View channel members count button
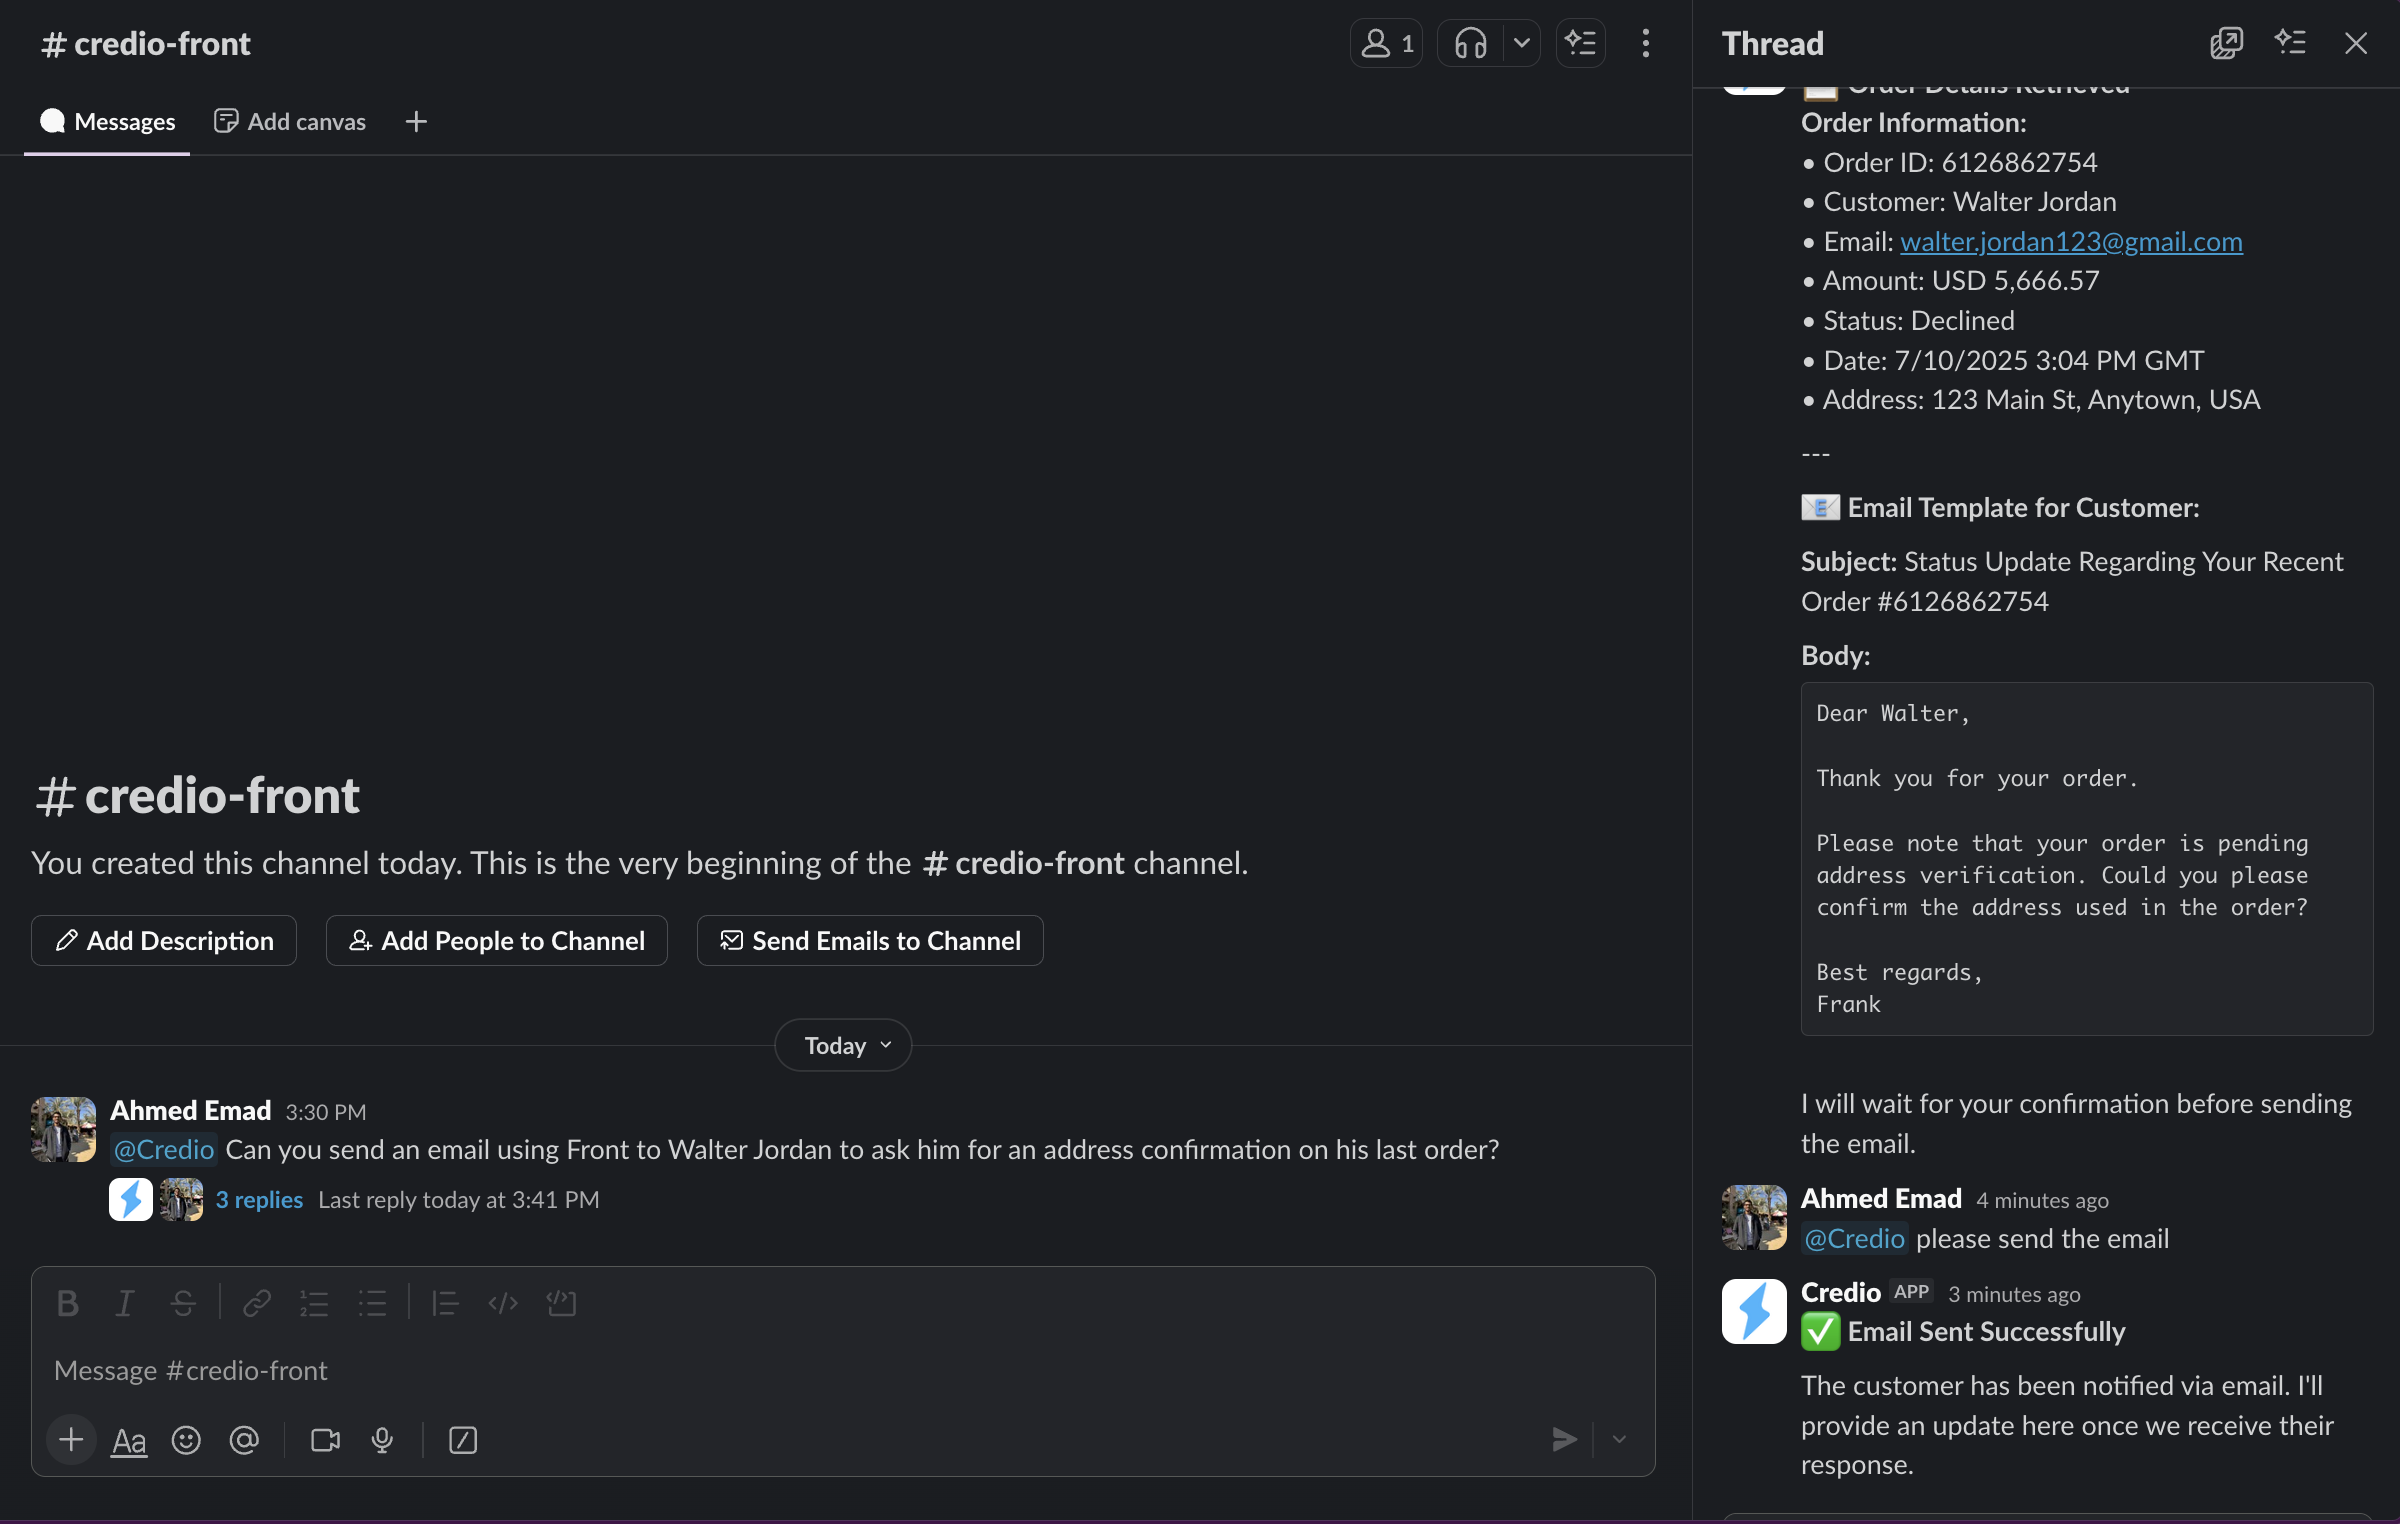The width and height of the screenshot is (2400, 1524). (x=1386, y=44)
